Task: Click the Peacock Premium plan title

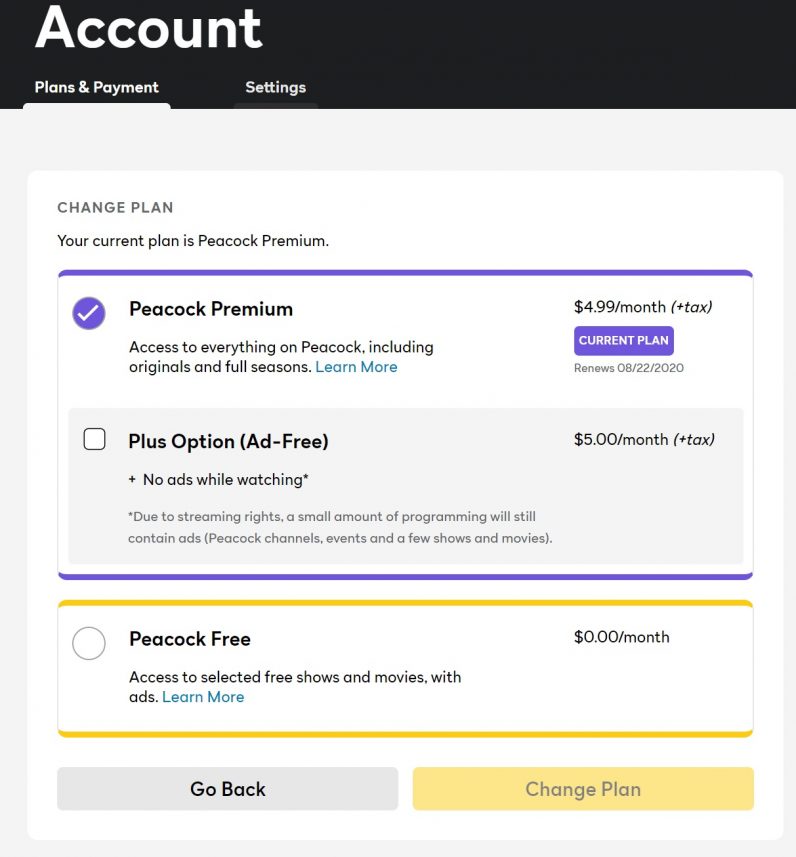Action: pyautogui.click(x=211, y=309)
